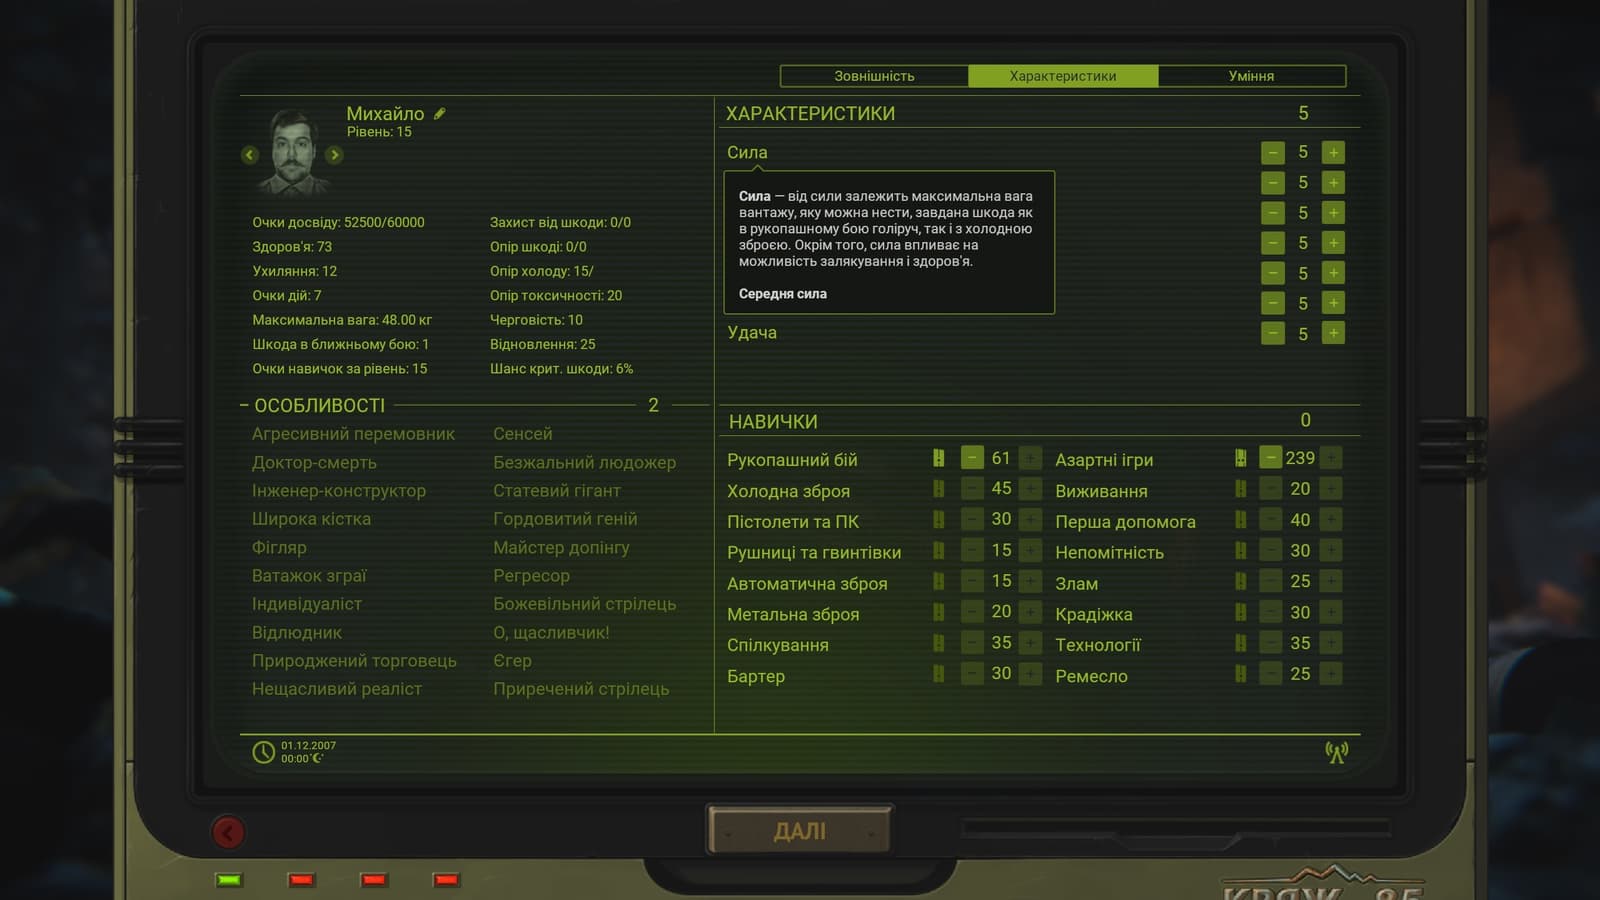Select the Сила attribute label
Image resolution: width=1600 pixels, height=900 pixels.
pos(747,153)
